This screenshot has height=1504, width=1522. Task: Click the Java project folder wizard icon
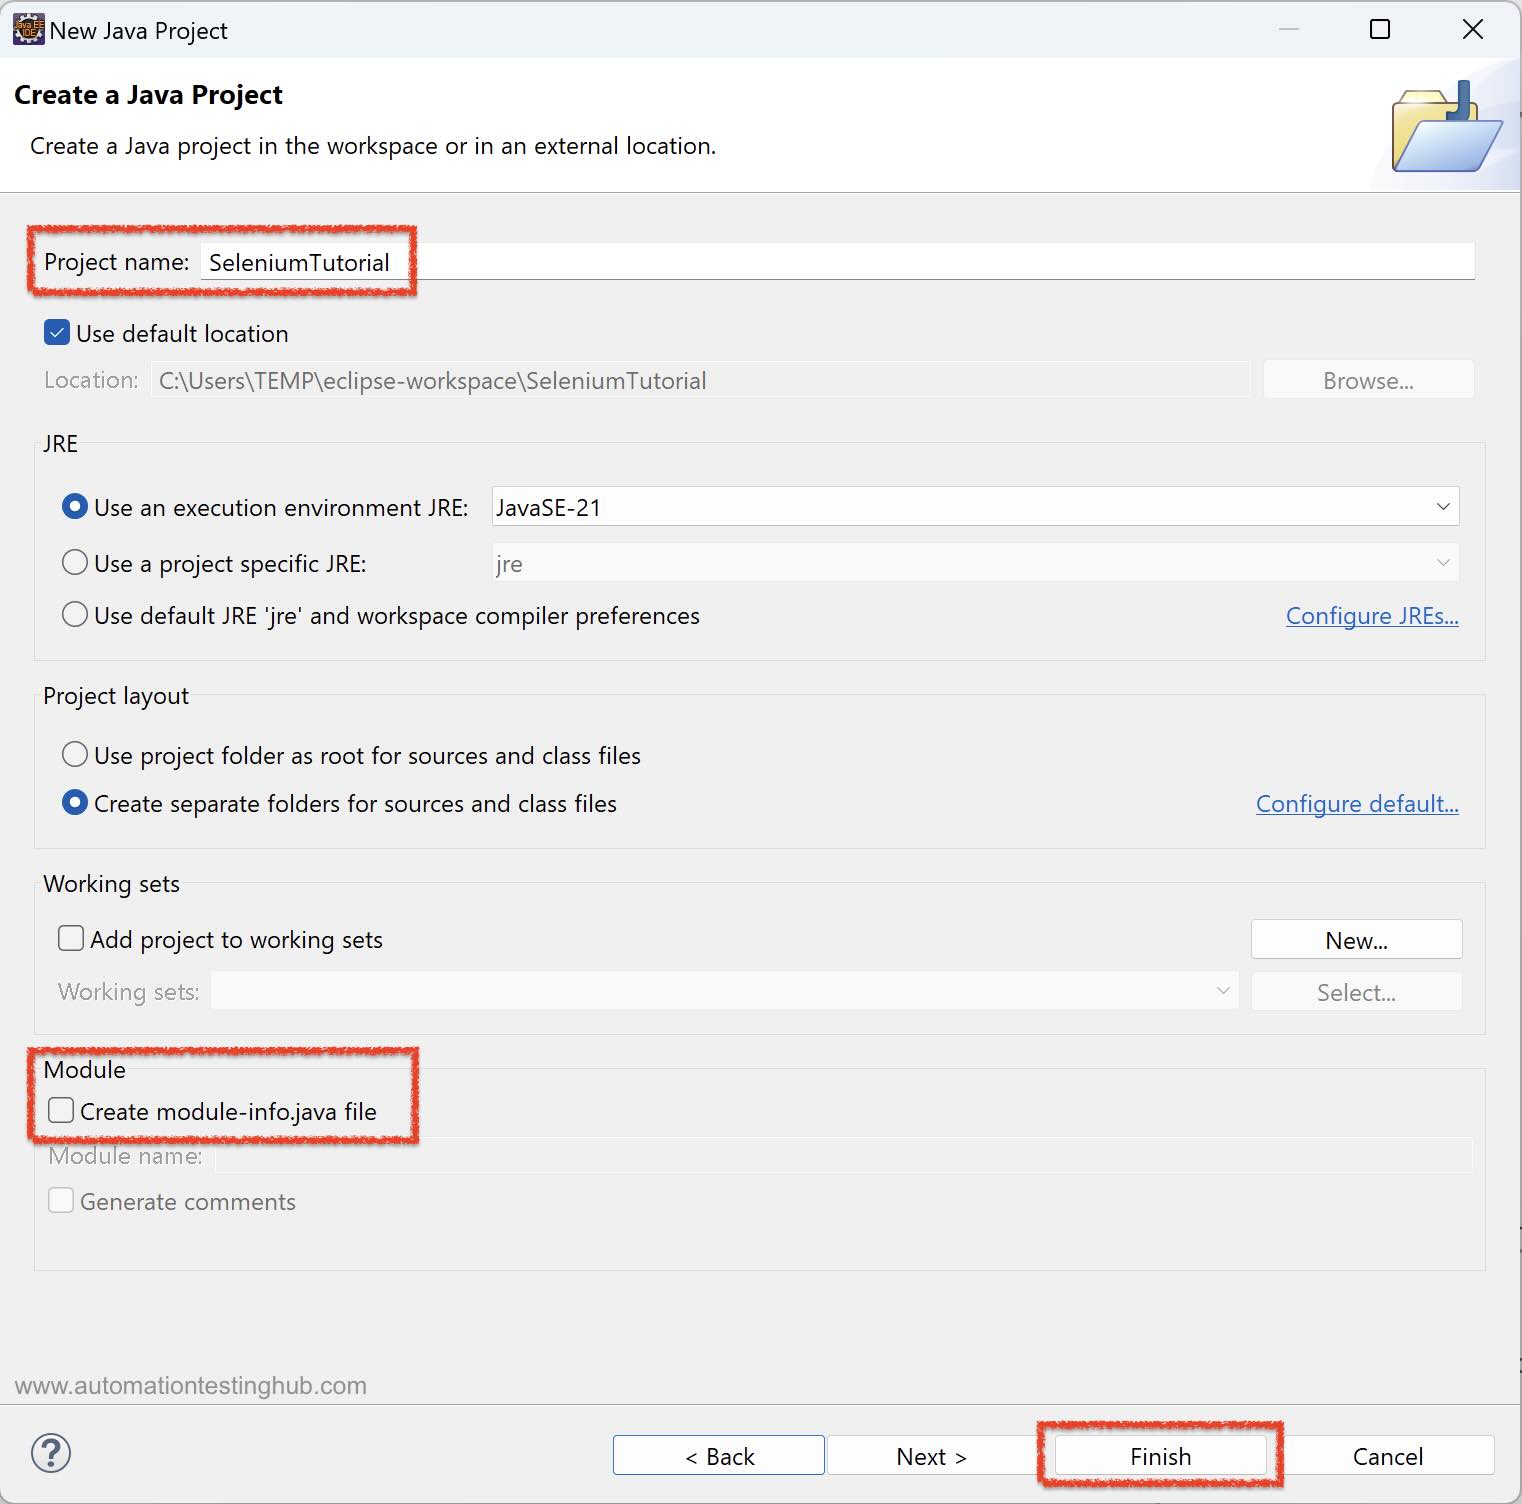point(1445,128)
